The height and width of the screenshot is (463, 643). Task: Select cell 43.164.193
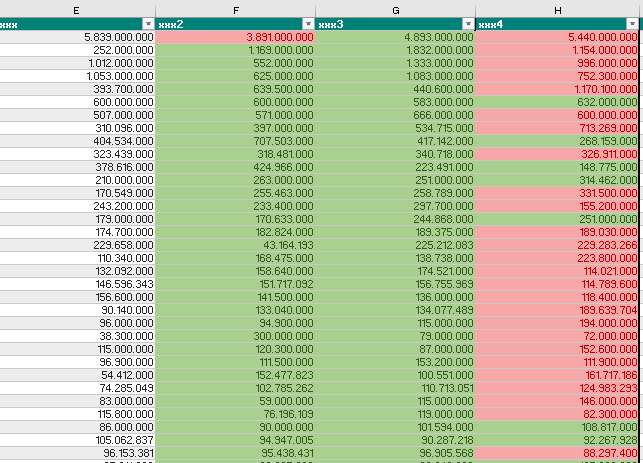pyautogui.click(x=235, y=245)
